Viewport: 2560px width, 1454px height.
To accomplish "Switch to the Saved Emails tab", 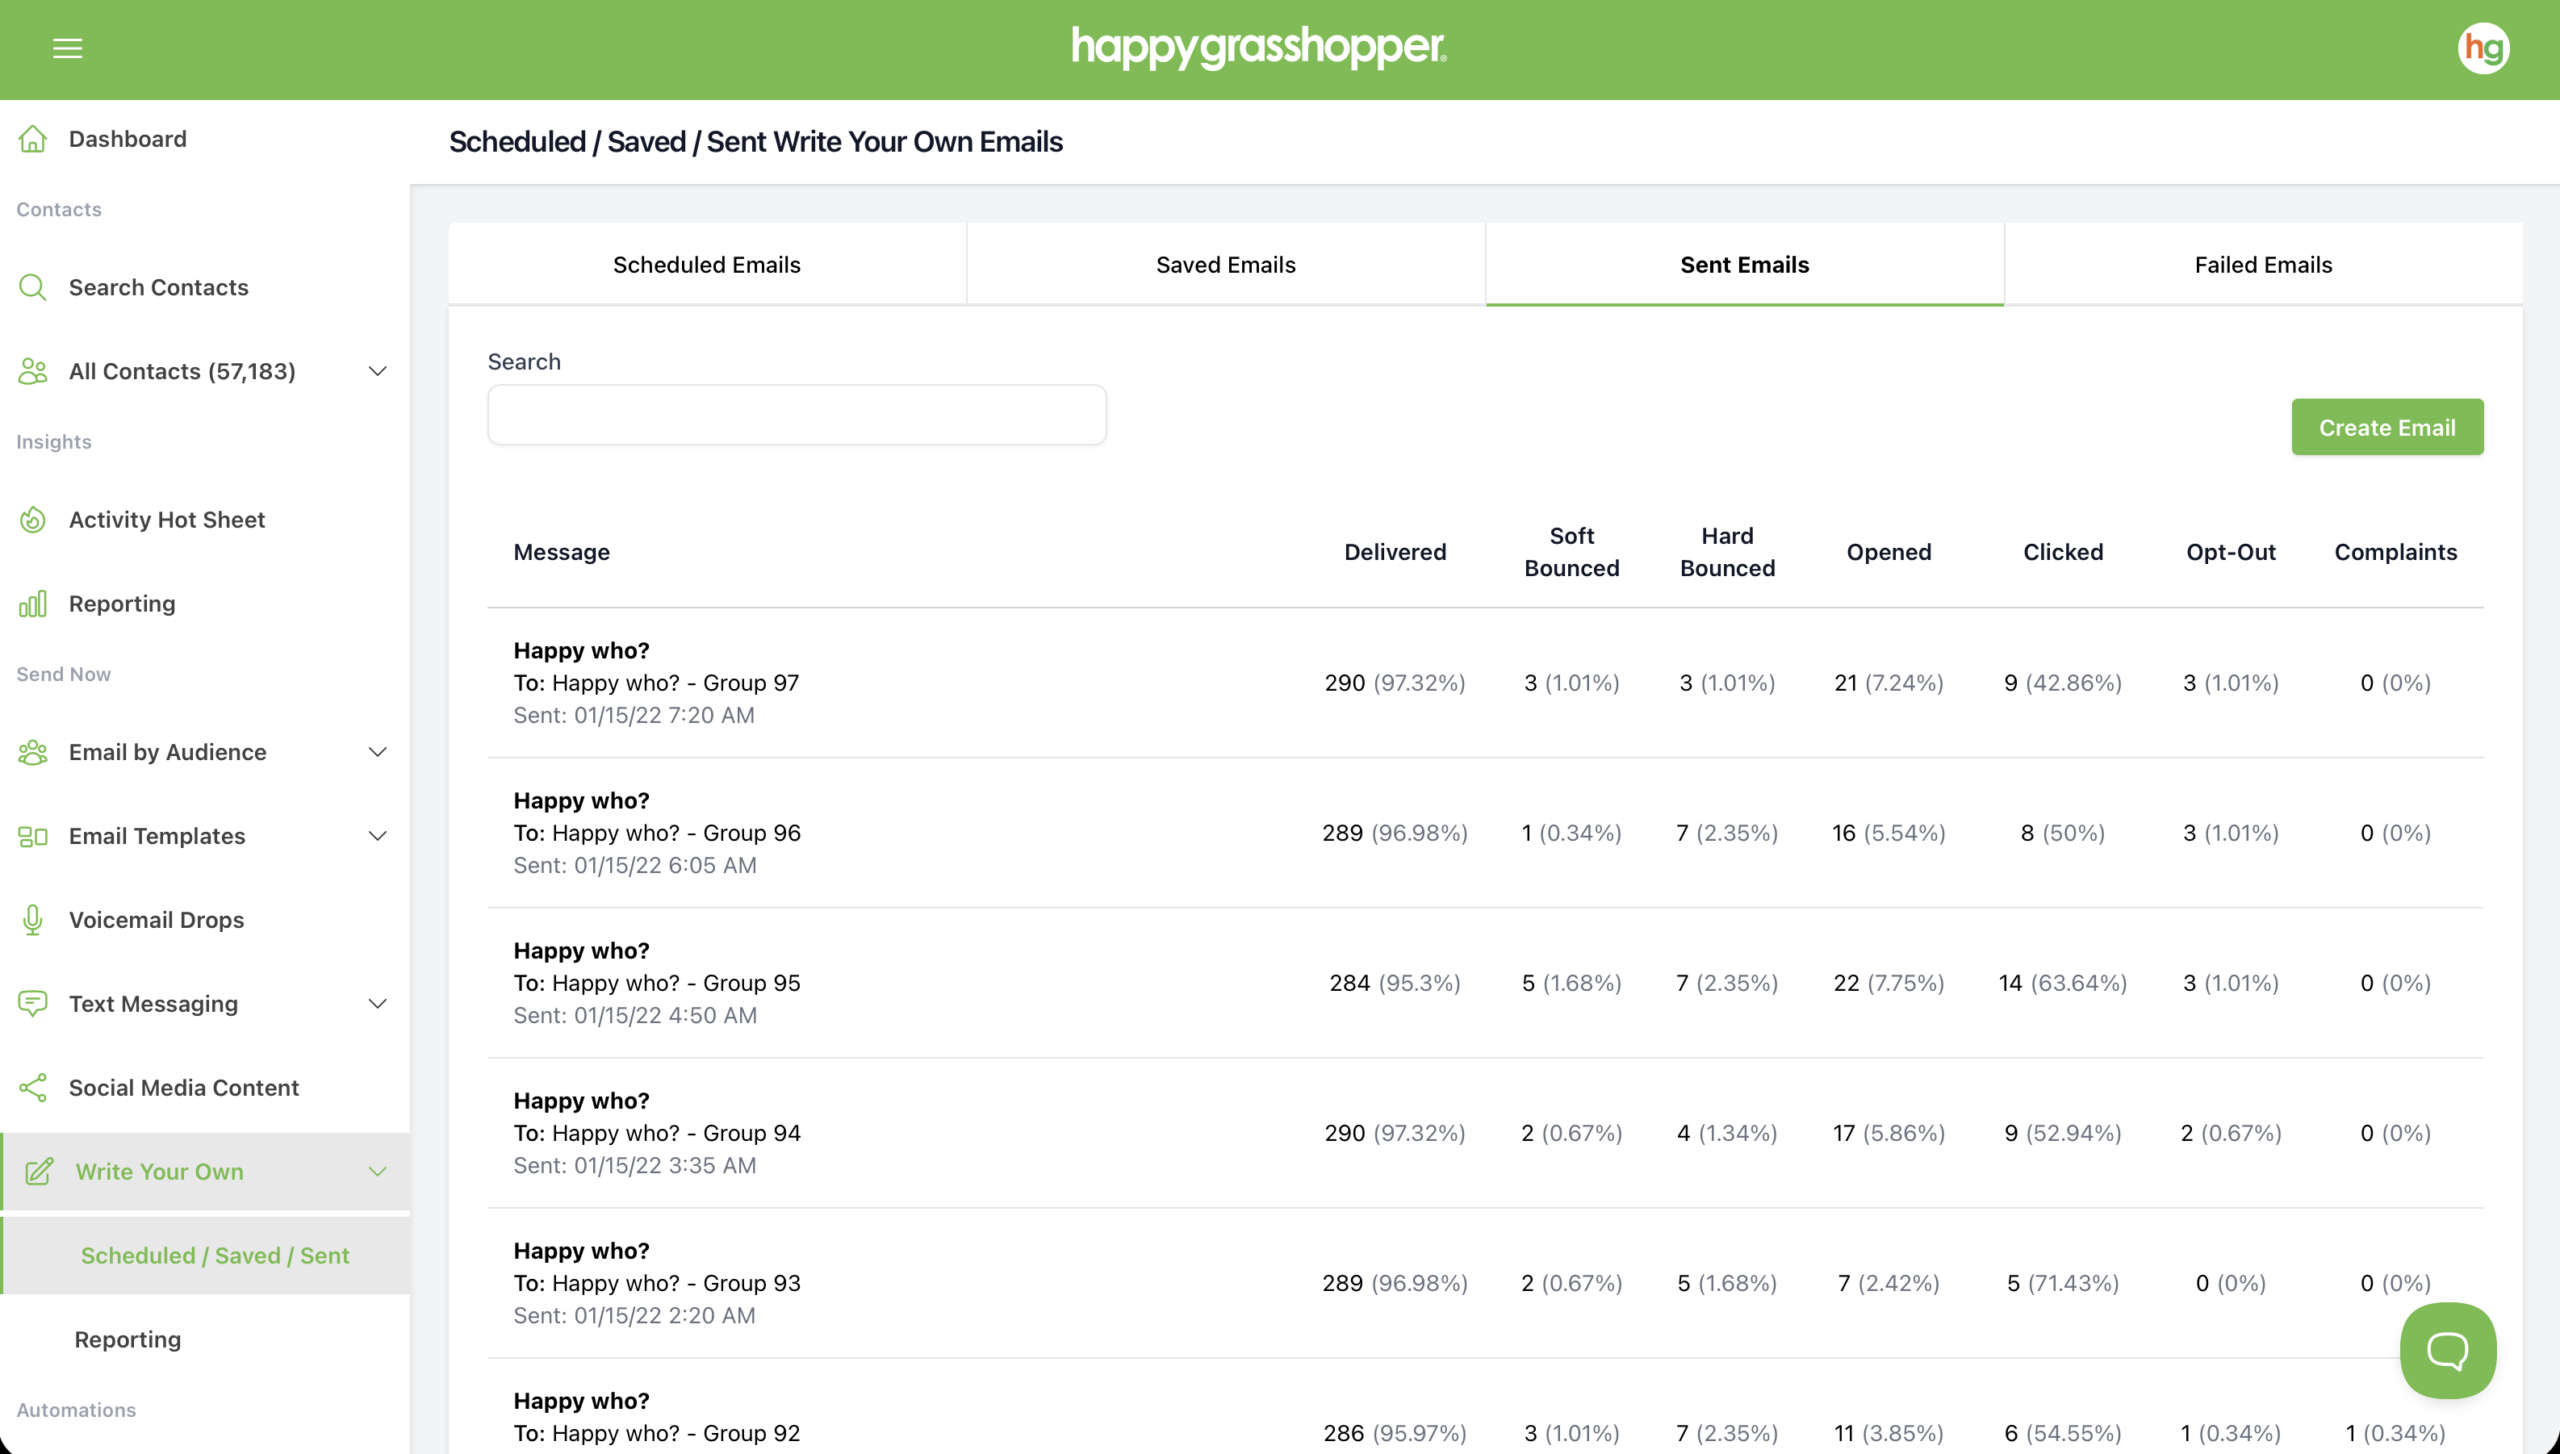I will [1226, 264].
